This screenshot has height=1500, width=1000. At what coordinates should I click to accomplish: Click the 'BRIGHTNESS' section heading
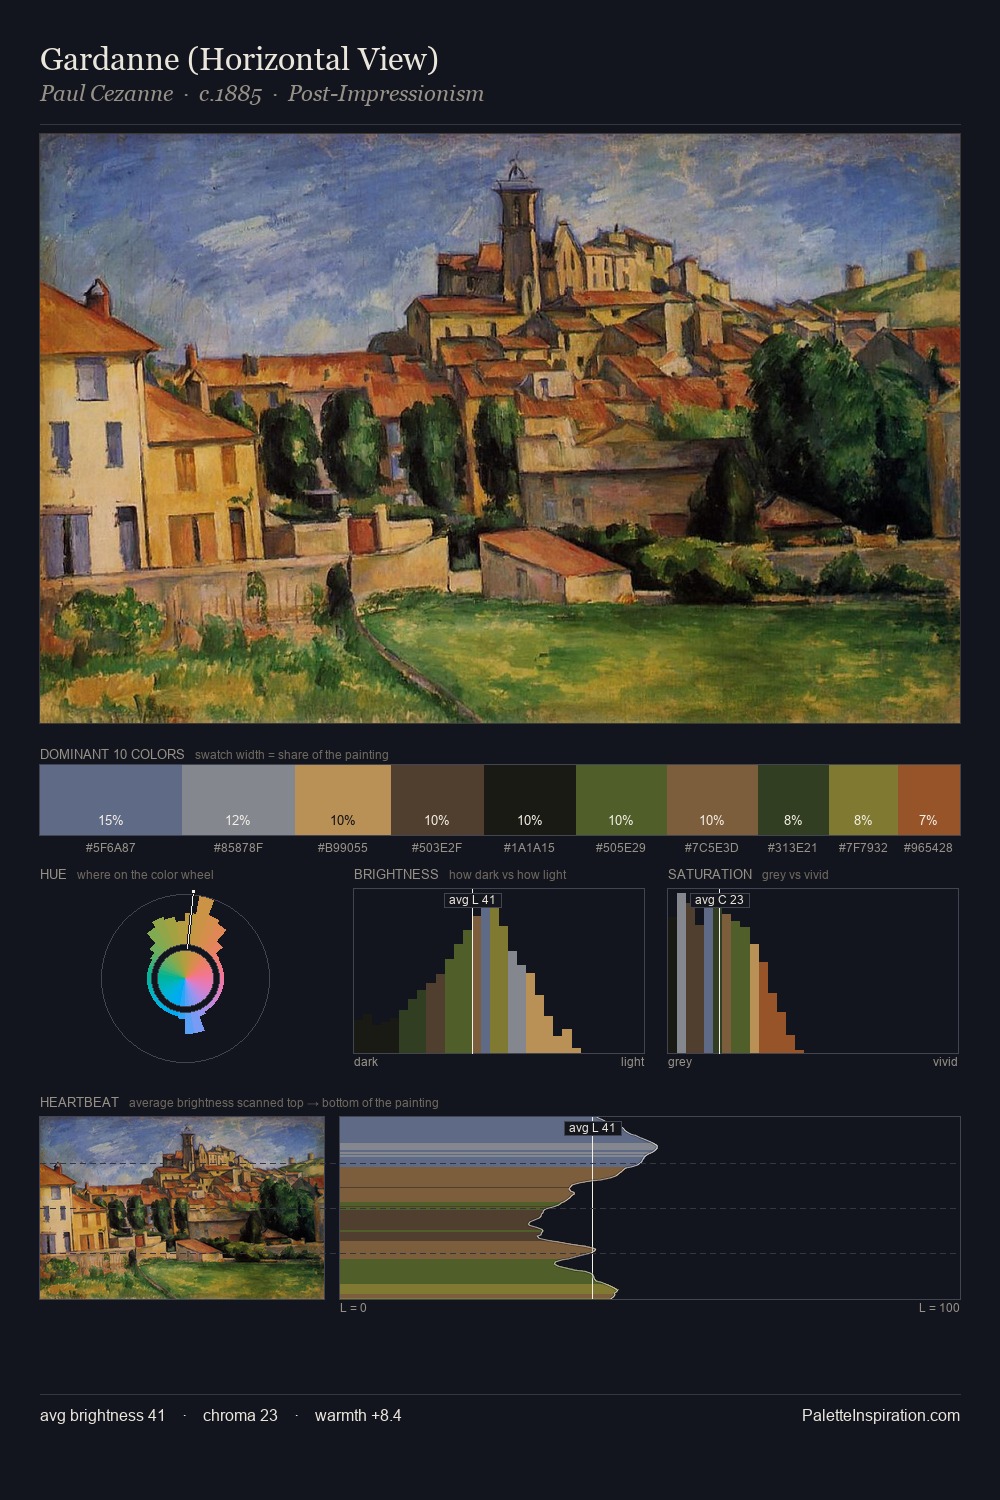point(396,874)
